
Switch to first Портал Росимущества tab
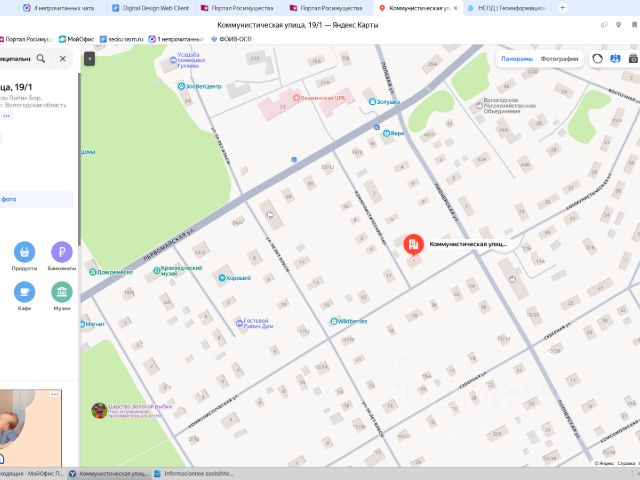pos(237,8)
